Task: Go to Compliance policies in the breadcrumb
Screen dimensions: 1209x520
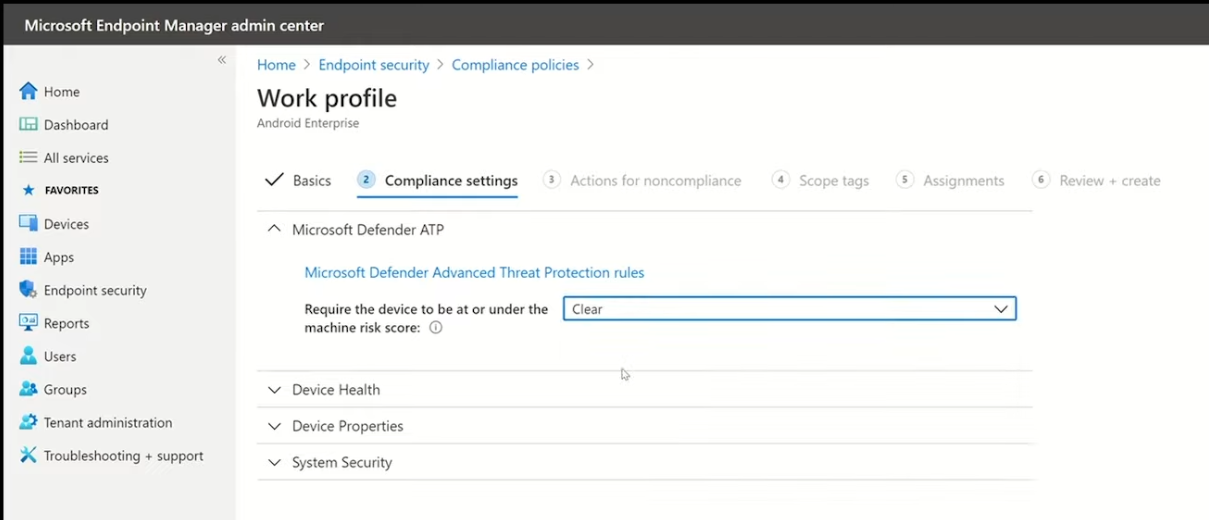Action: (515, 64)
